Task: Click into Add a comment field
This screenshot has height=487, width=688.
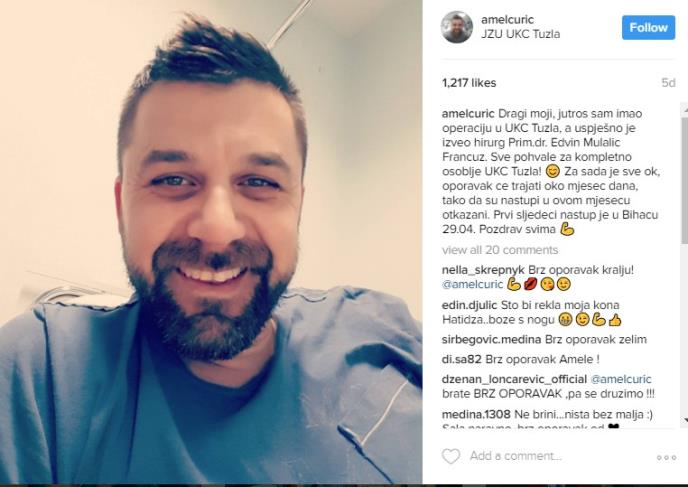Action: 516,456
